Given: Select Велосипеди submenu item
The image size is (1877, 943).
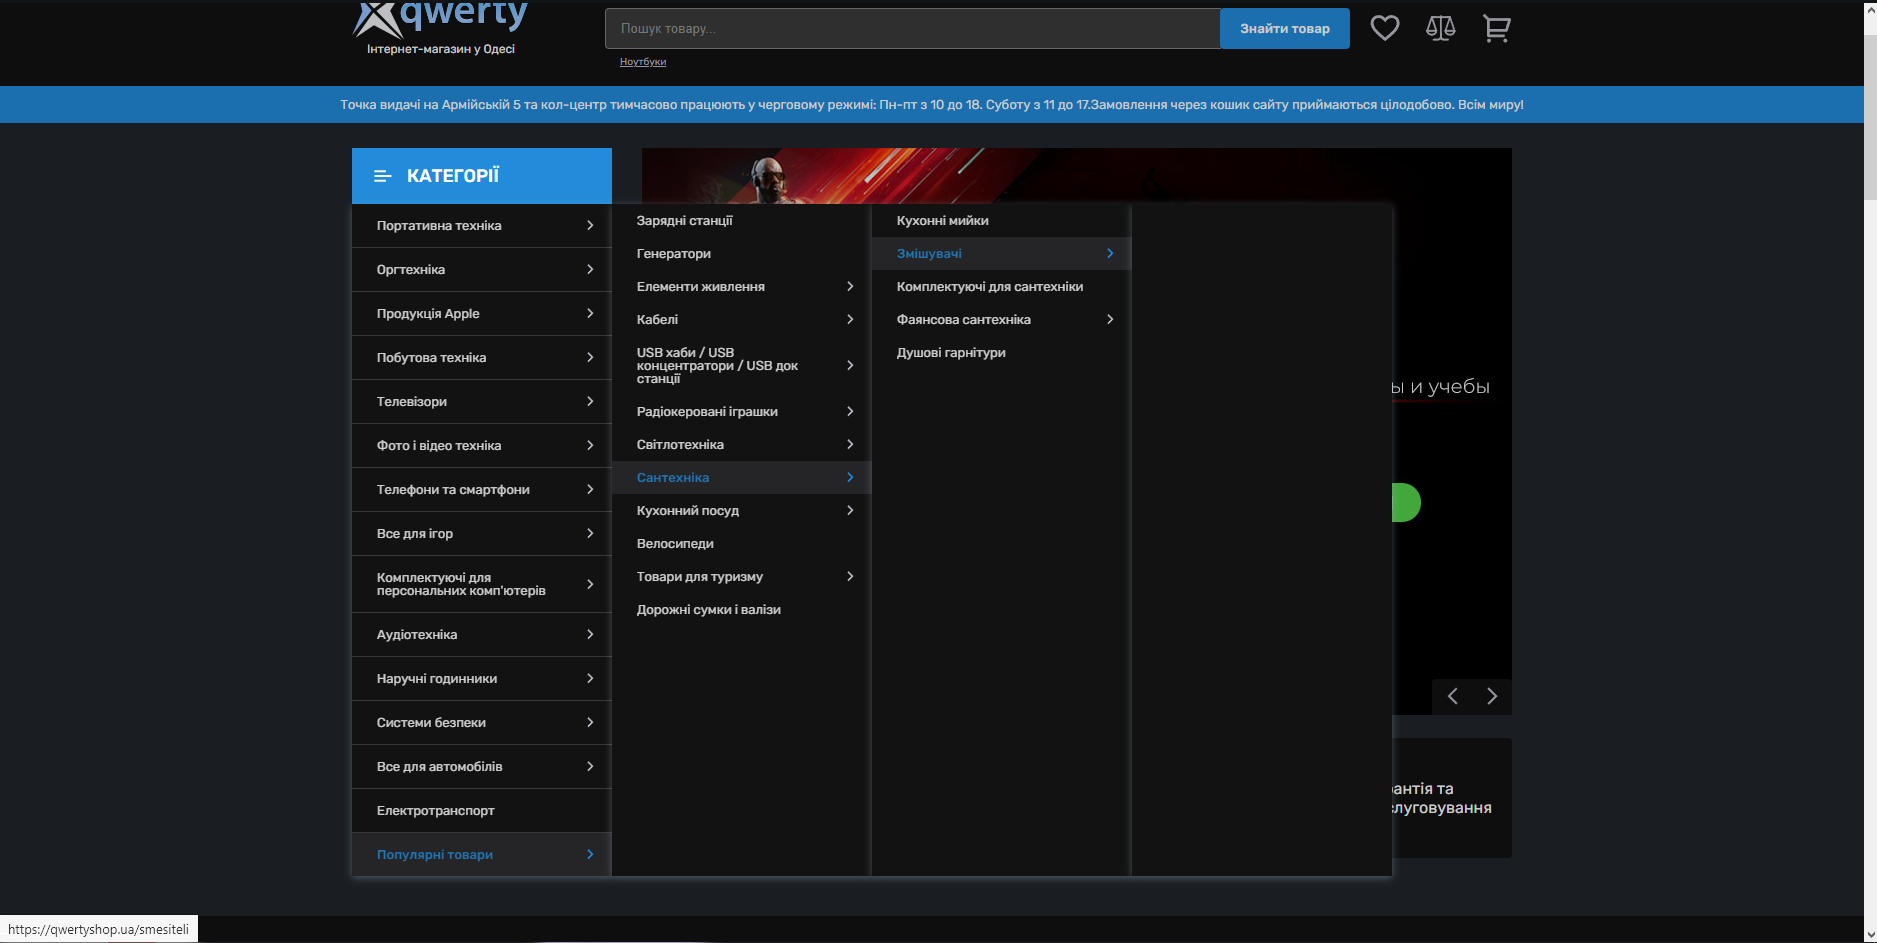Looking at the screenshot, I should pos(742,544).
